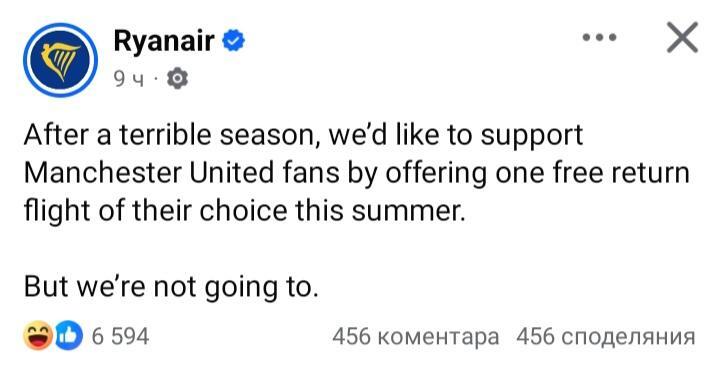Open the 456 споделяния shares link
The image size is (720, 378).
pos(605,337)
